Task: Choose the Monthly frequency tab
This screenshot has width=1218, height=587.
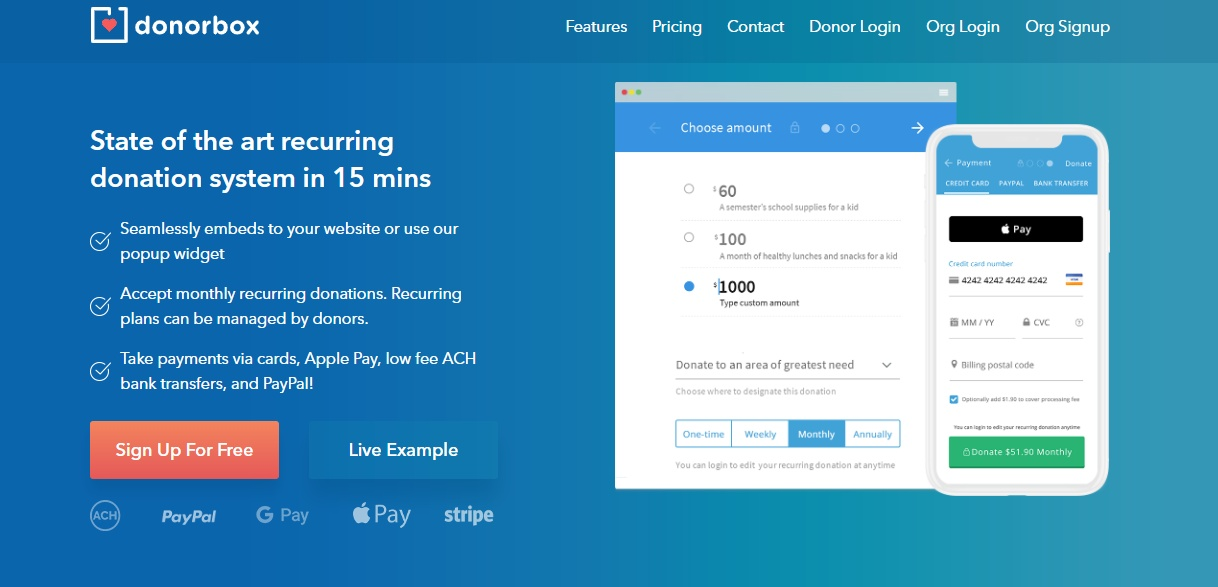Action: tap(816, 434)
